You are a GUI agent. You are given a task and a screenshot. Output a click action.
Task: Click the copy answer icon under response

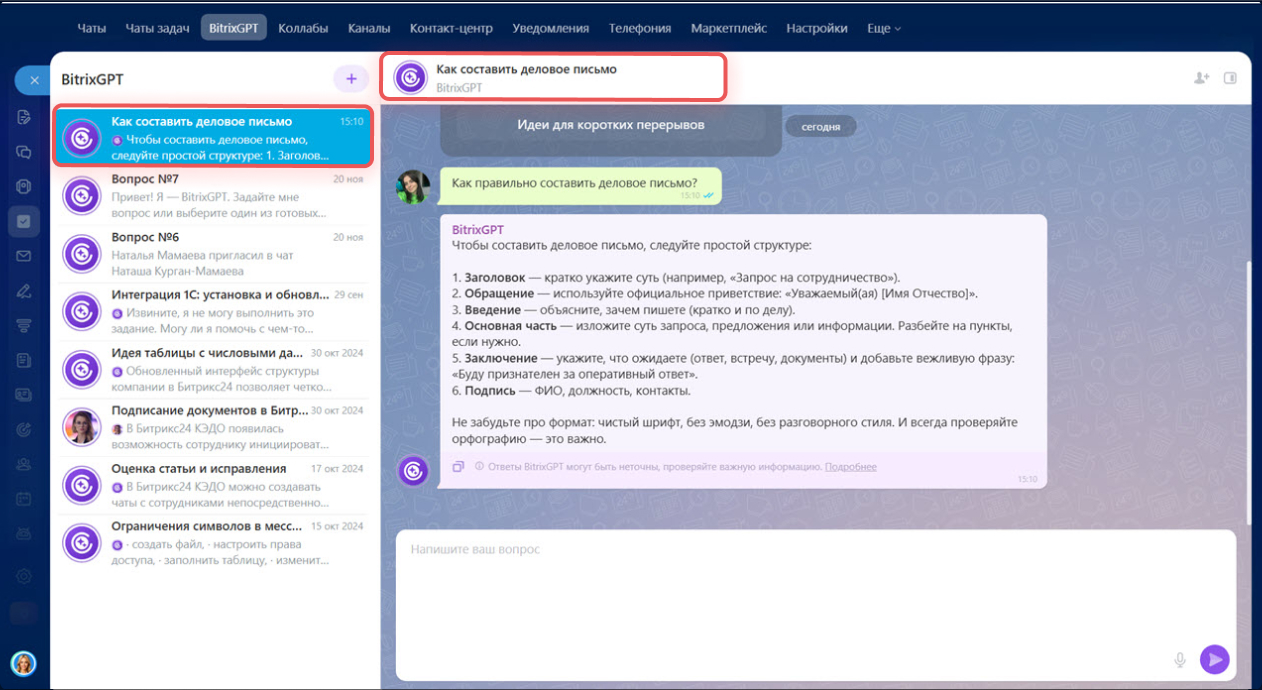pyautogui.click(x=458, y=466)
